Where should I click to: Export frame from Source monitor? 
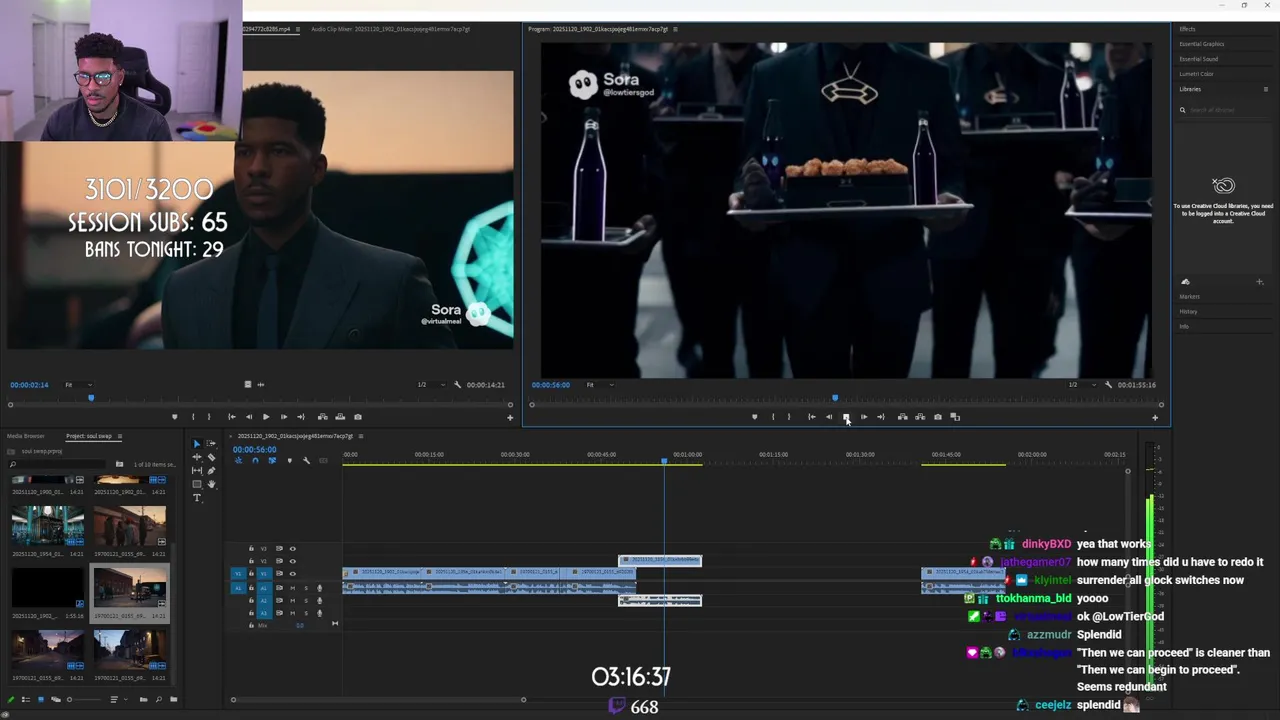pos(358,417)
